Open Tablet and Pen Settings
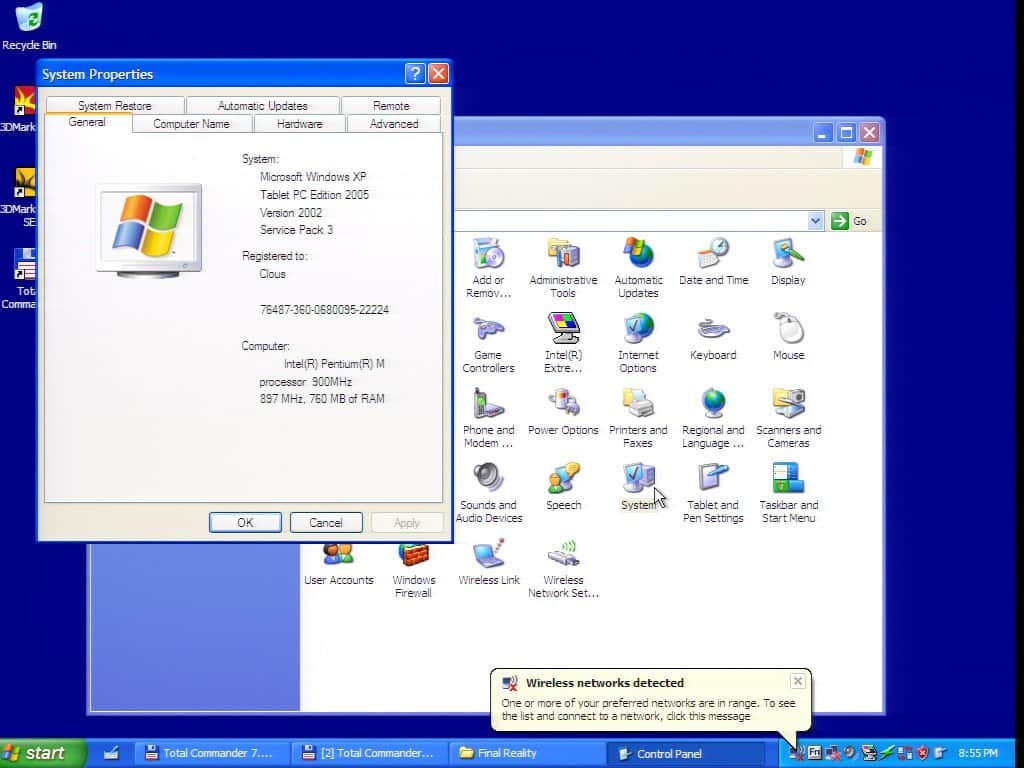This screenshot has height=768, width=1024. click(x=713, y=493)
